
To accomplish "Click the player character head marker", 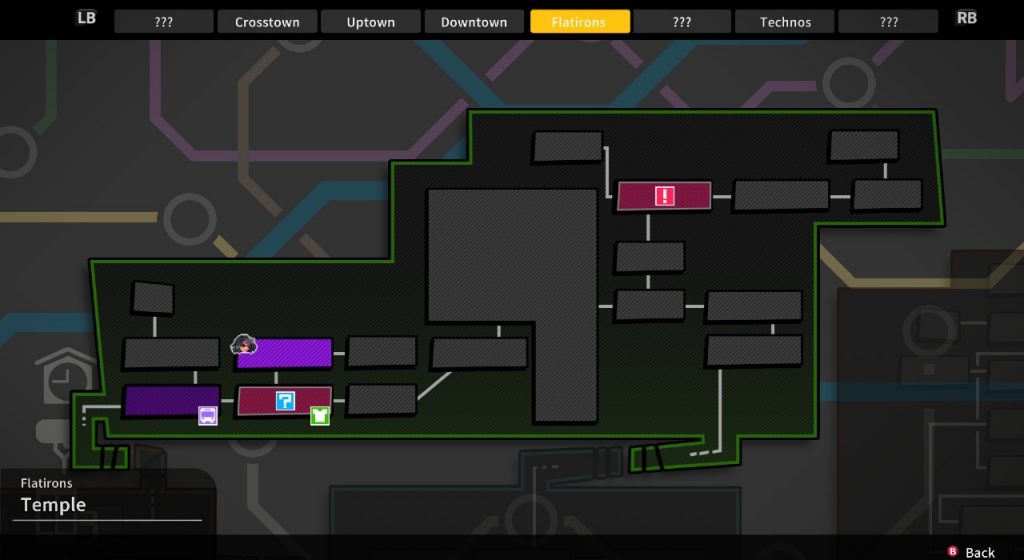I will pos(244,344).
